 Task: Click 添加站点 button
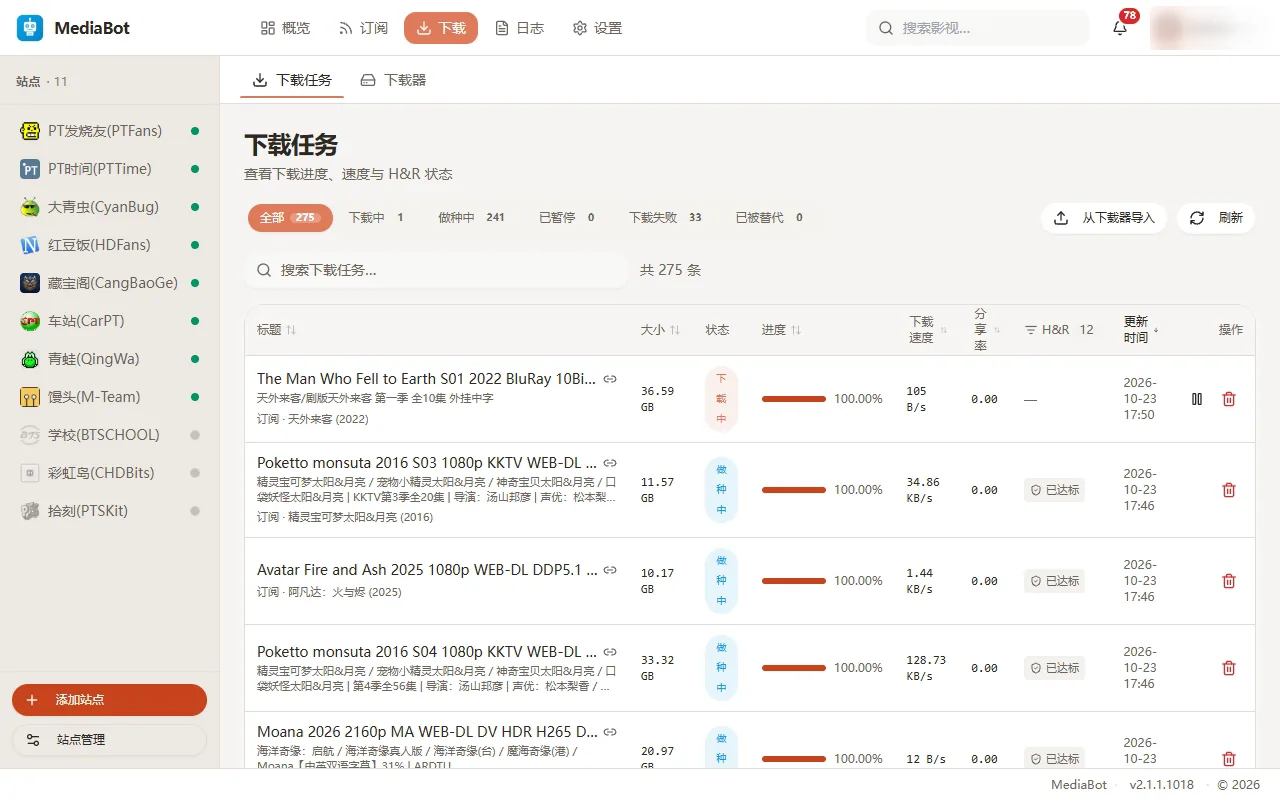[109, 700]
